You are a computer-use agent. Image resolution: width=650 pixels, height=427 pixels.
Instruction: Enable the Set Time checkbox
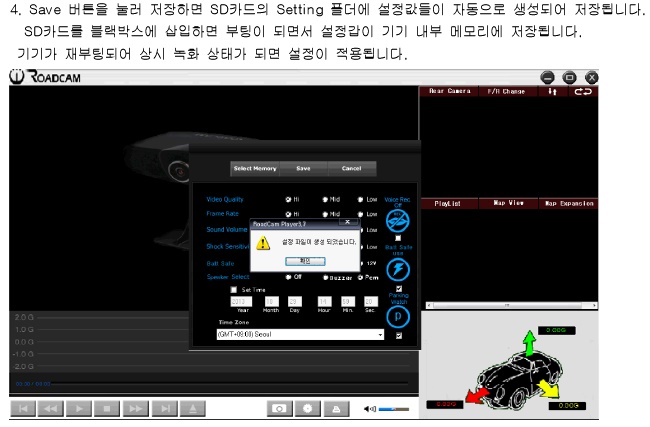coord(234,290)
